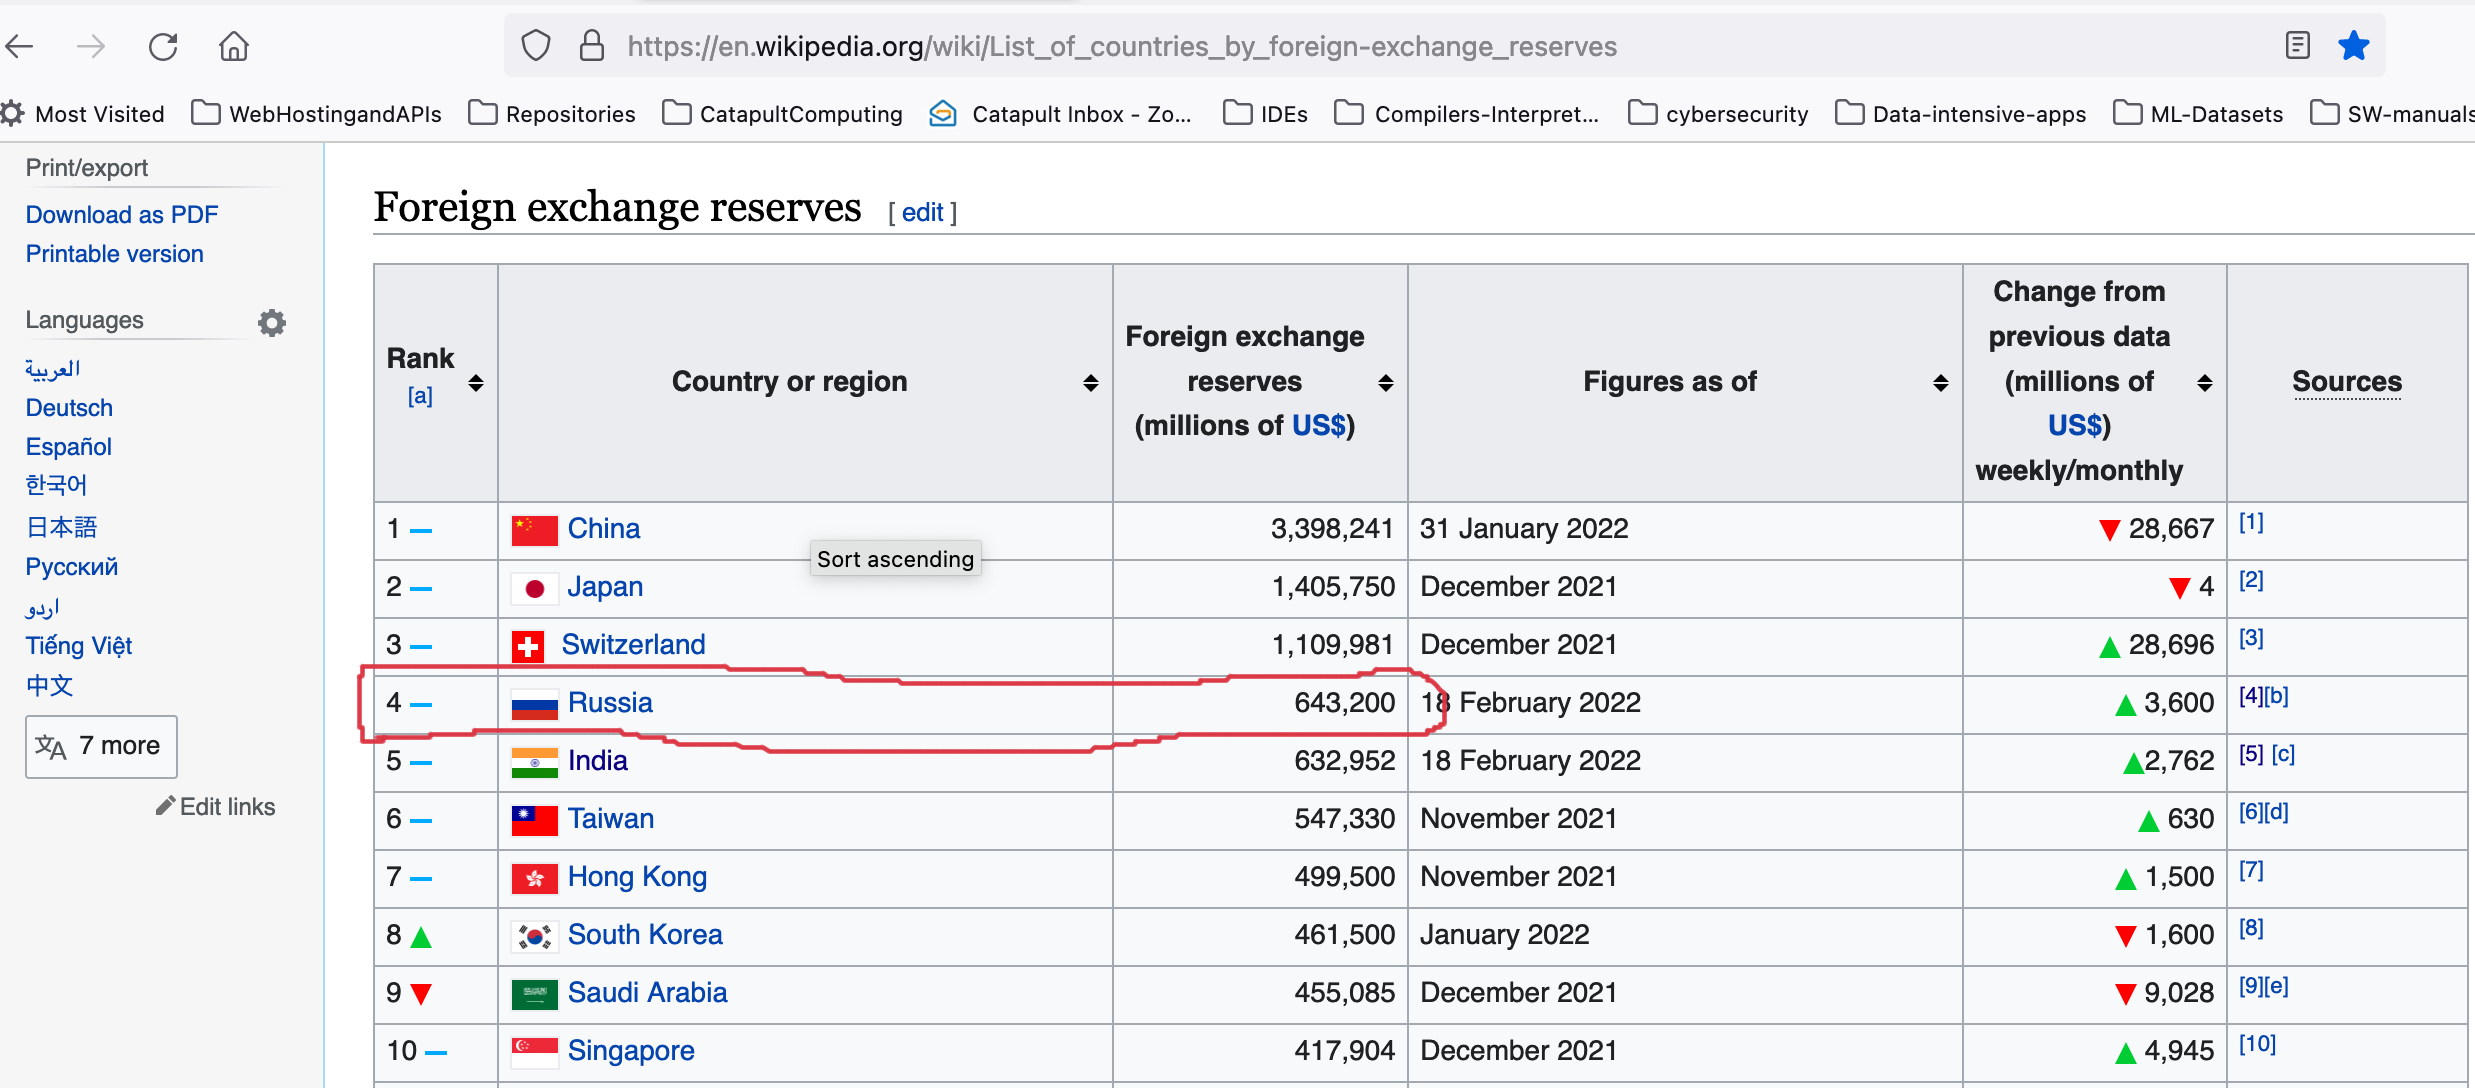Open the cybersecurity bookmarks folder
The image size is (2475, 1088).
[1718, 114]
